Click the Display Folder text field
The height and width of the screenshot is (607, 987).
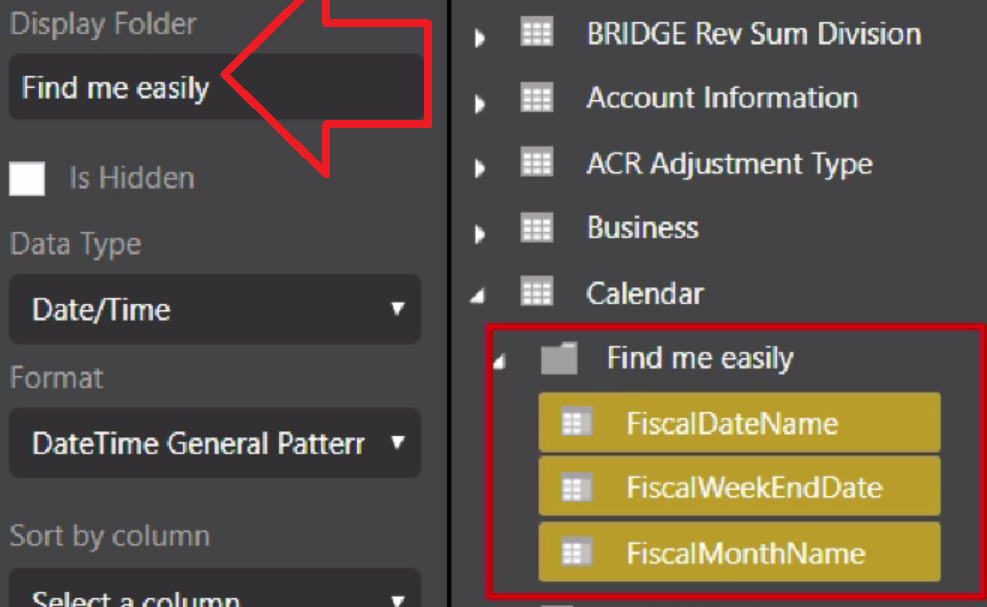[x=216, y=87]
